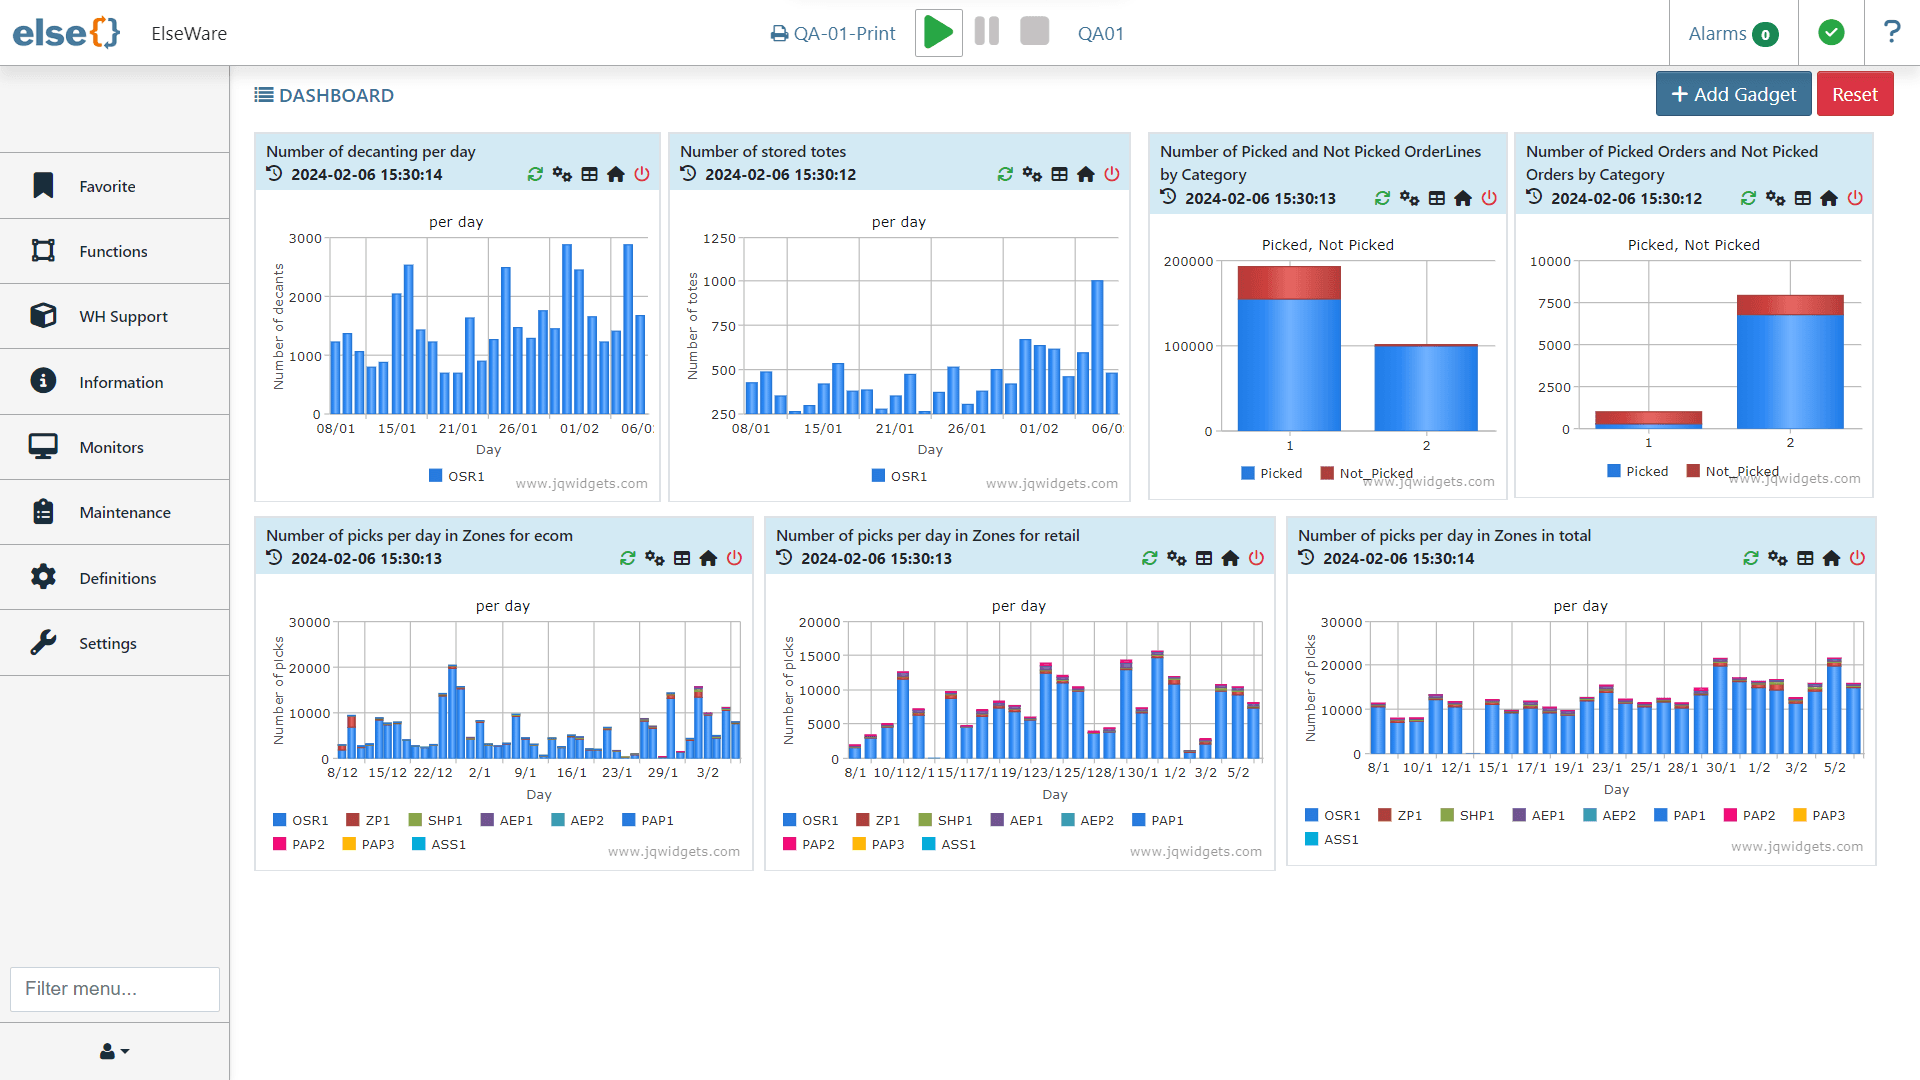Open the Information menu item
1920x1080 pixels.
[114, 382]
